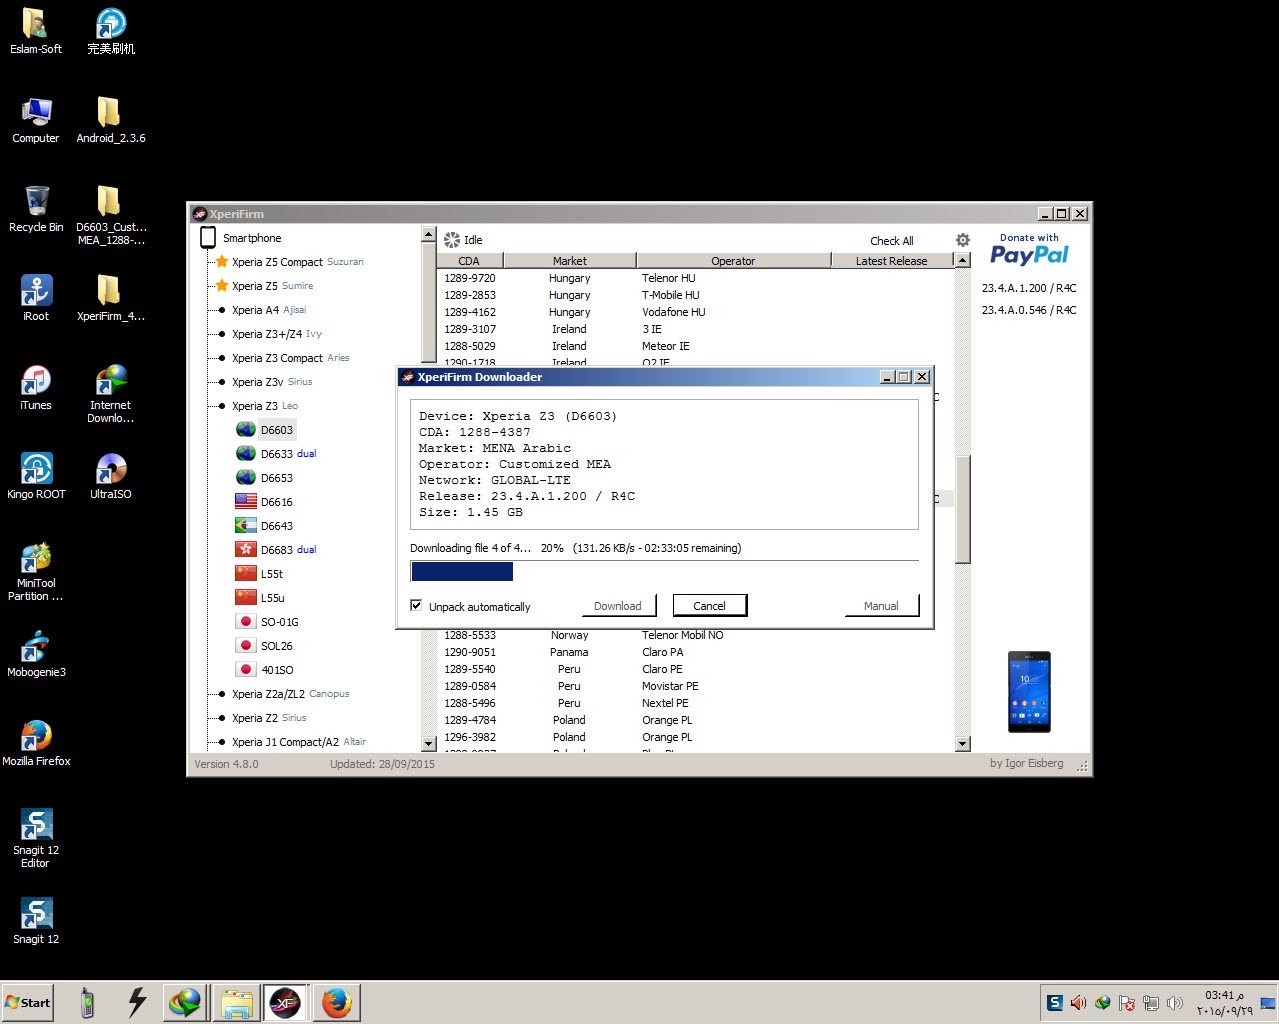This screenshot has width=1279, height=1024.
Task: Sort by Latest Release column header
Action: (891, 261)
